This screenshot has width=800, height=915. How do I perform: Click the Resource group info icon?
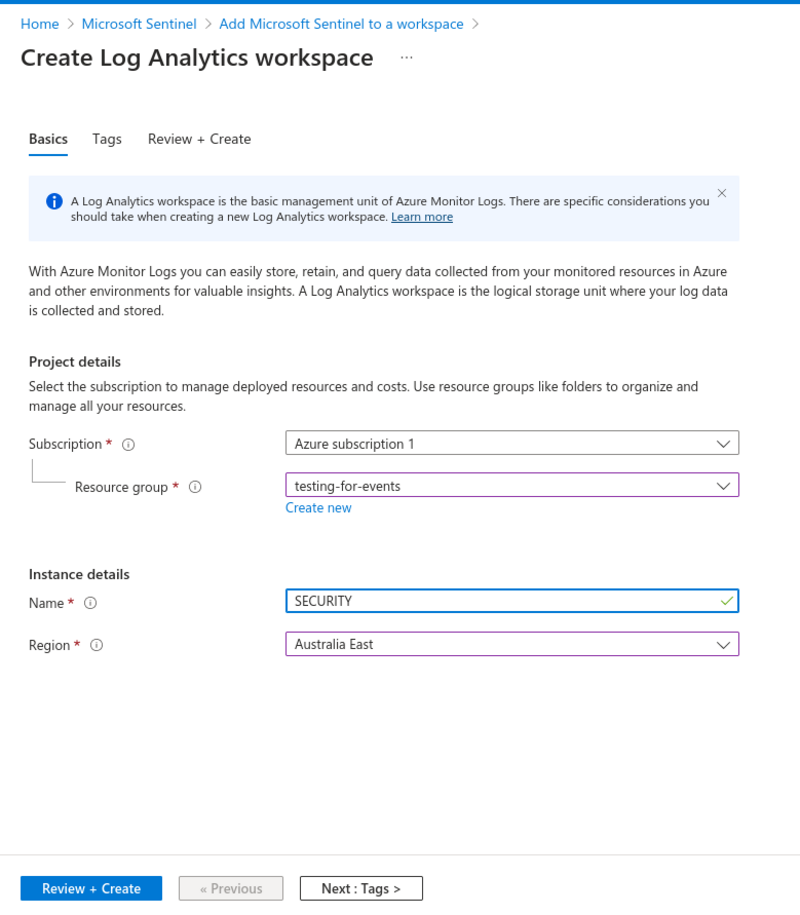click(x=195, y=487)
